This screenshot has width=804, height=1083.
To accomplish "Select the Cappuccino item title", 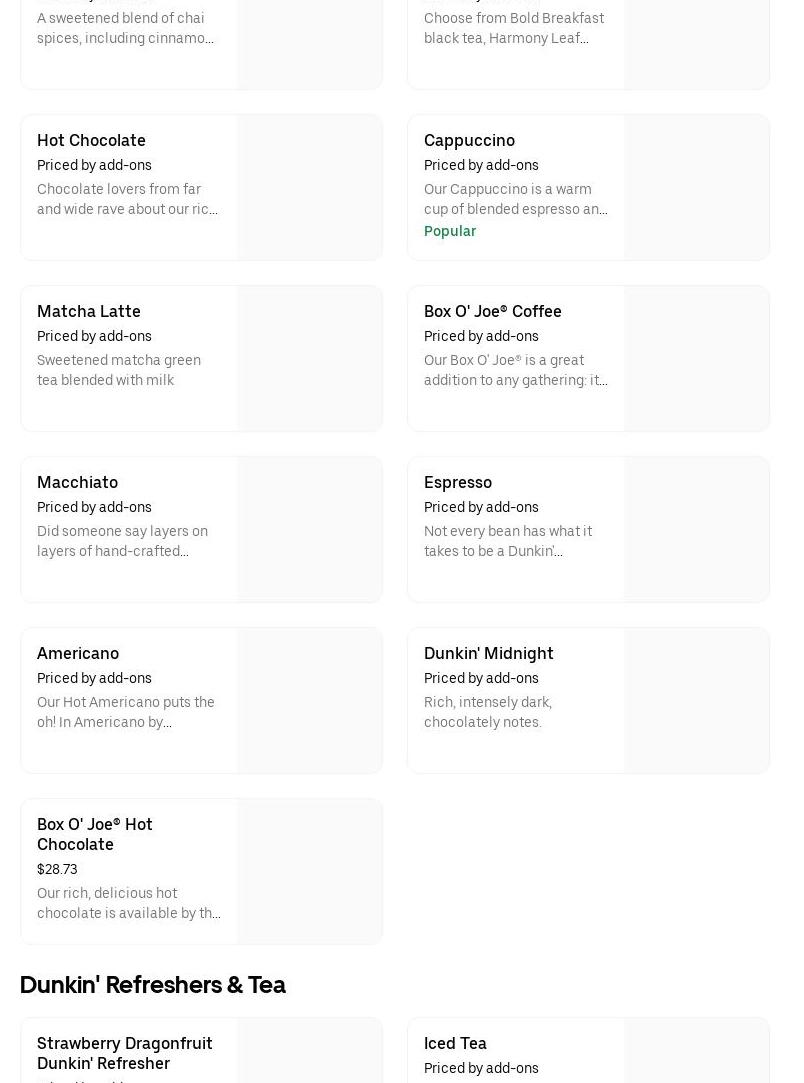I will coord(469,140).
